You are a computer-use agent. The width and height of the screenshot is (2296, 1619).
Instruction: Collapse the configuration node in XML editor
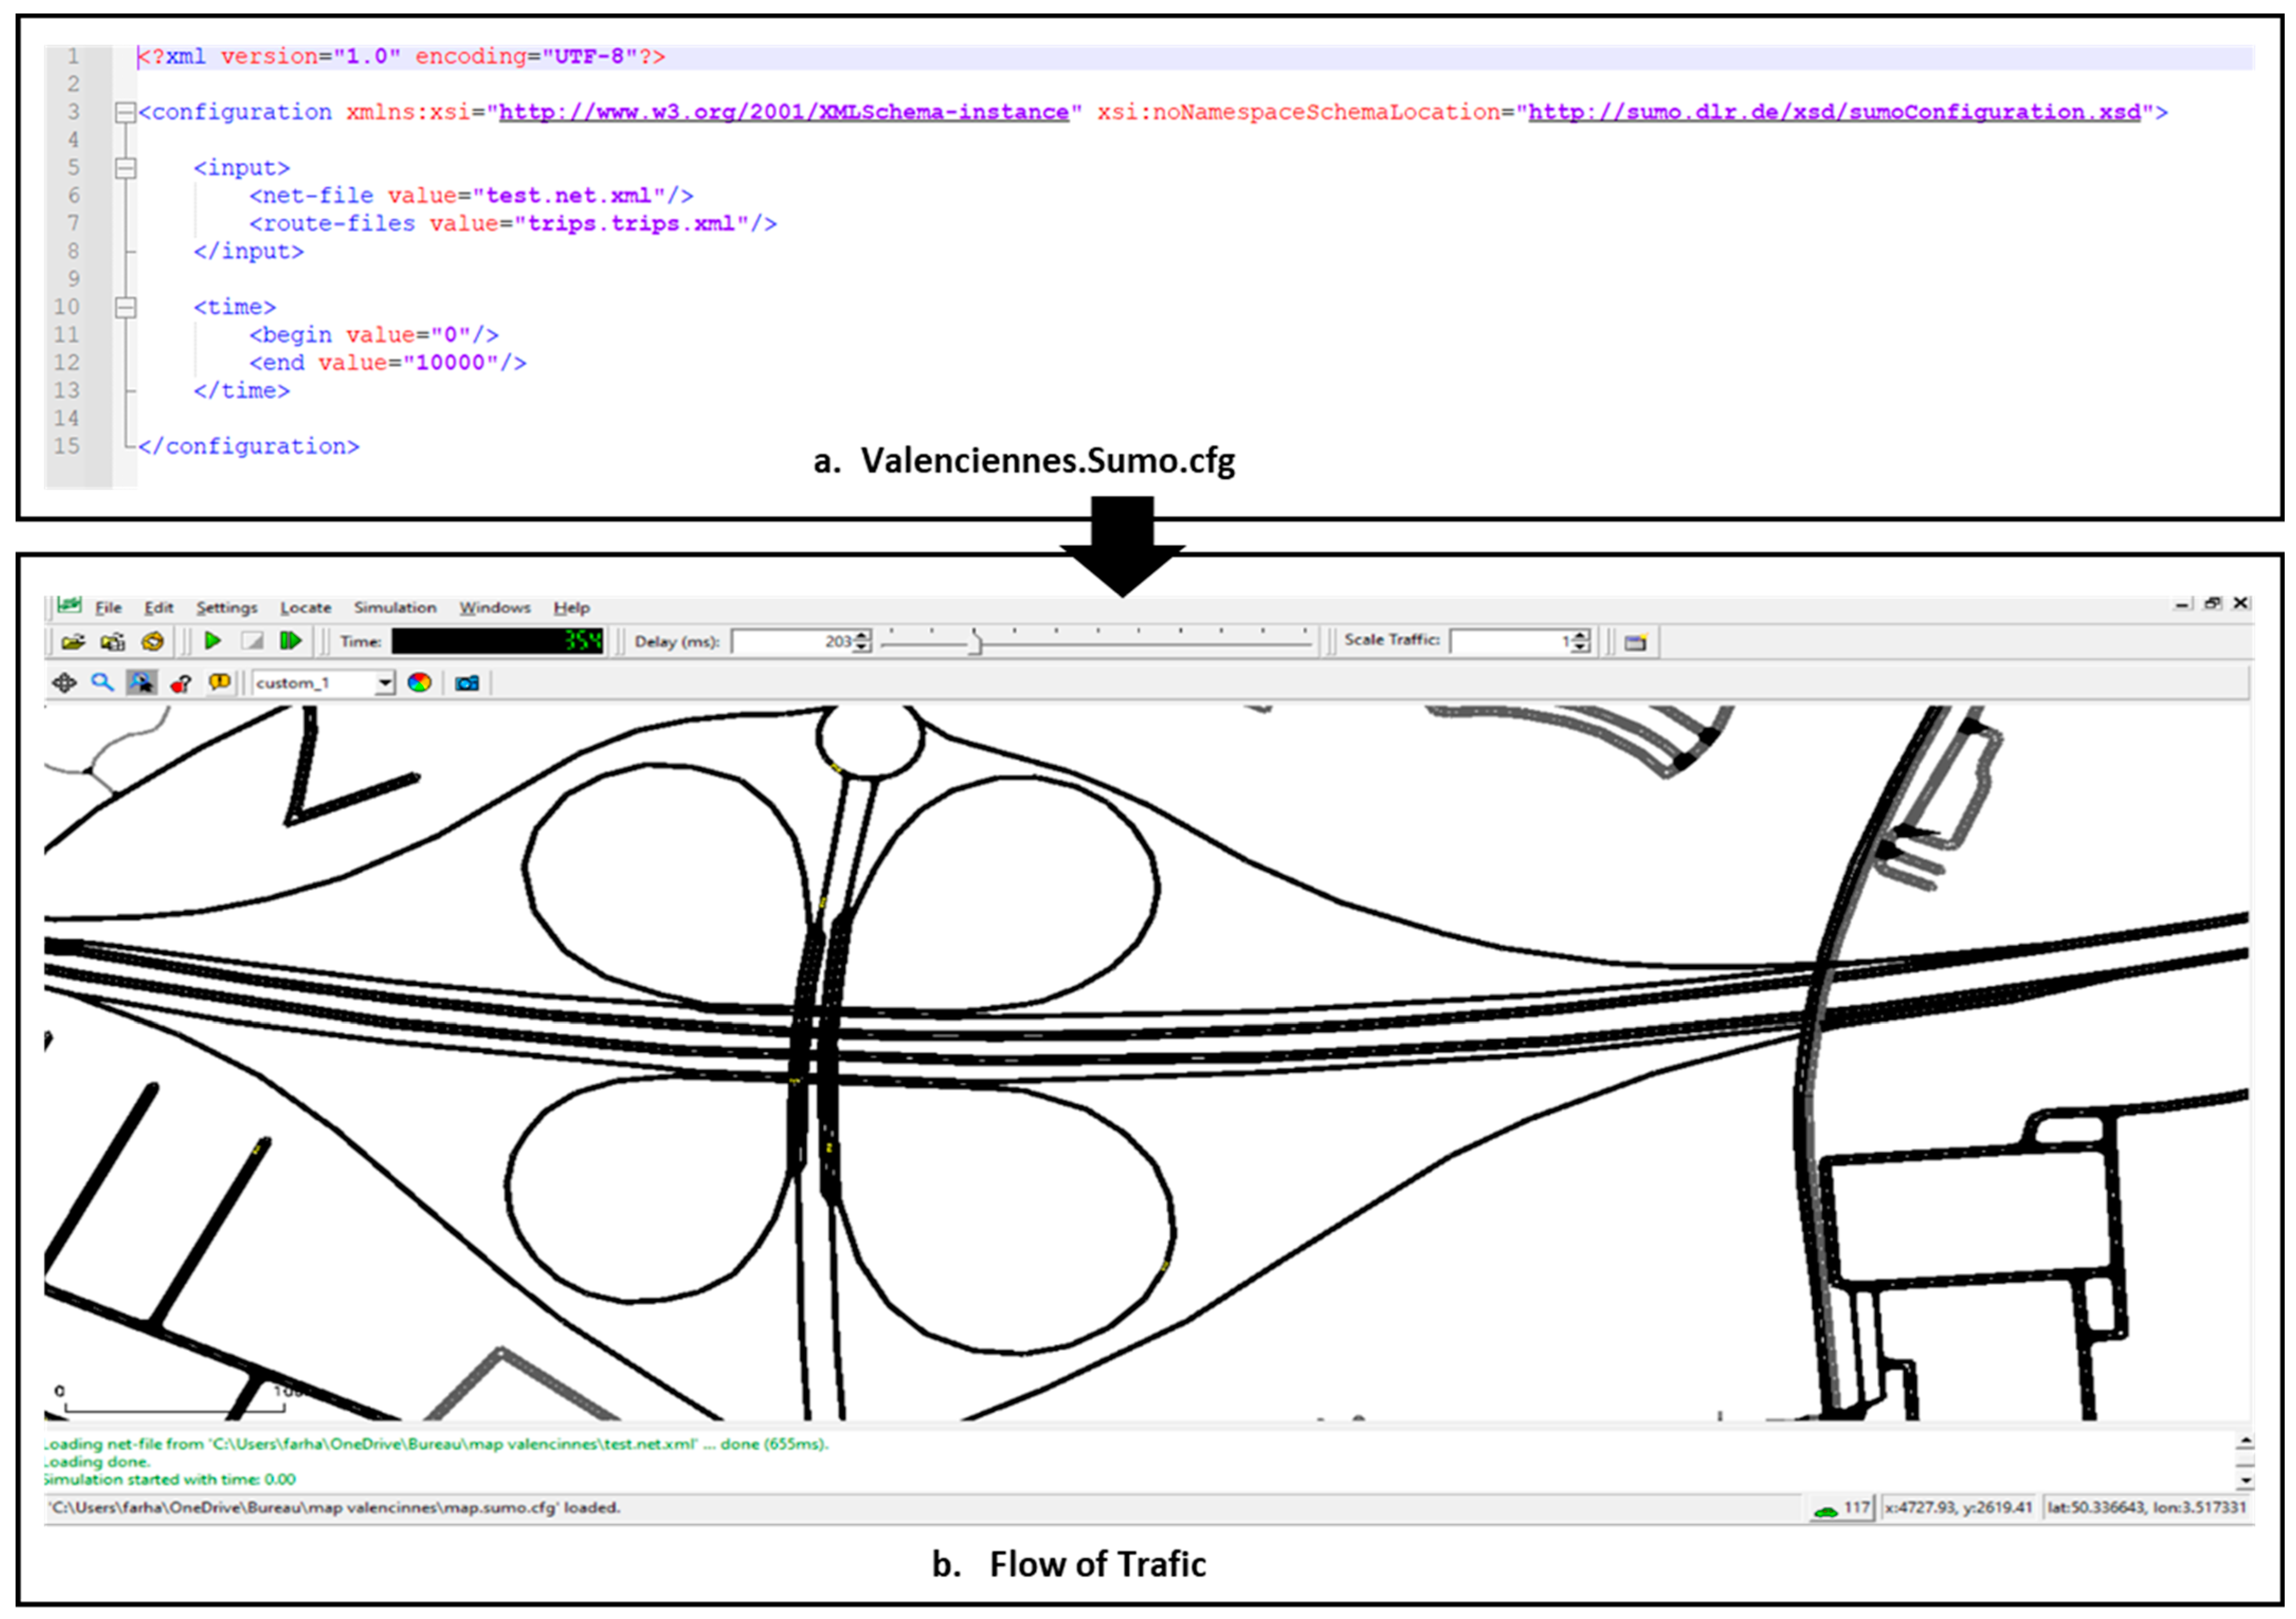(x=125, y=113)
